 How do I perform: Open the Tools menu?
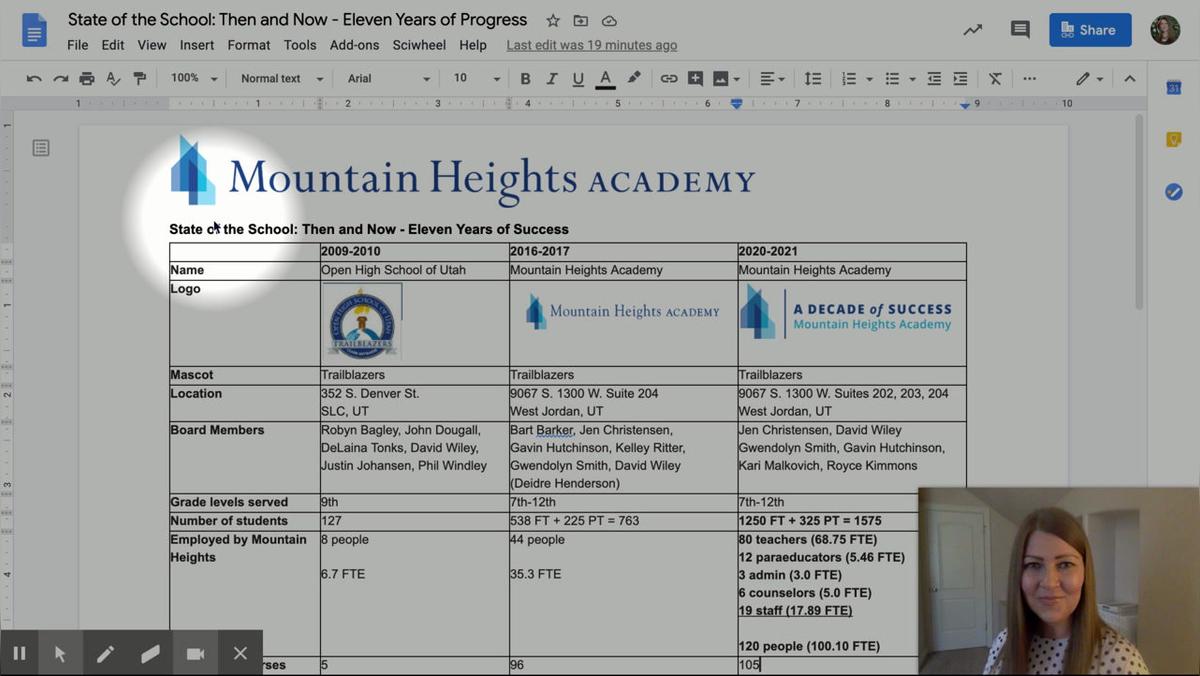(300, 45)
